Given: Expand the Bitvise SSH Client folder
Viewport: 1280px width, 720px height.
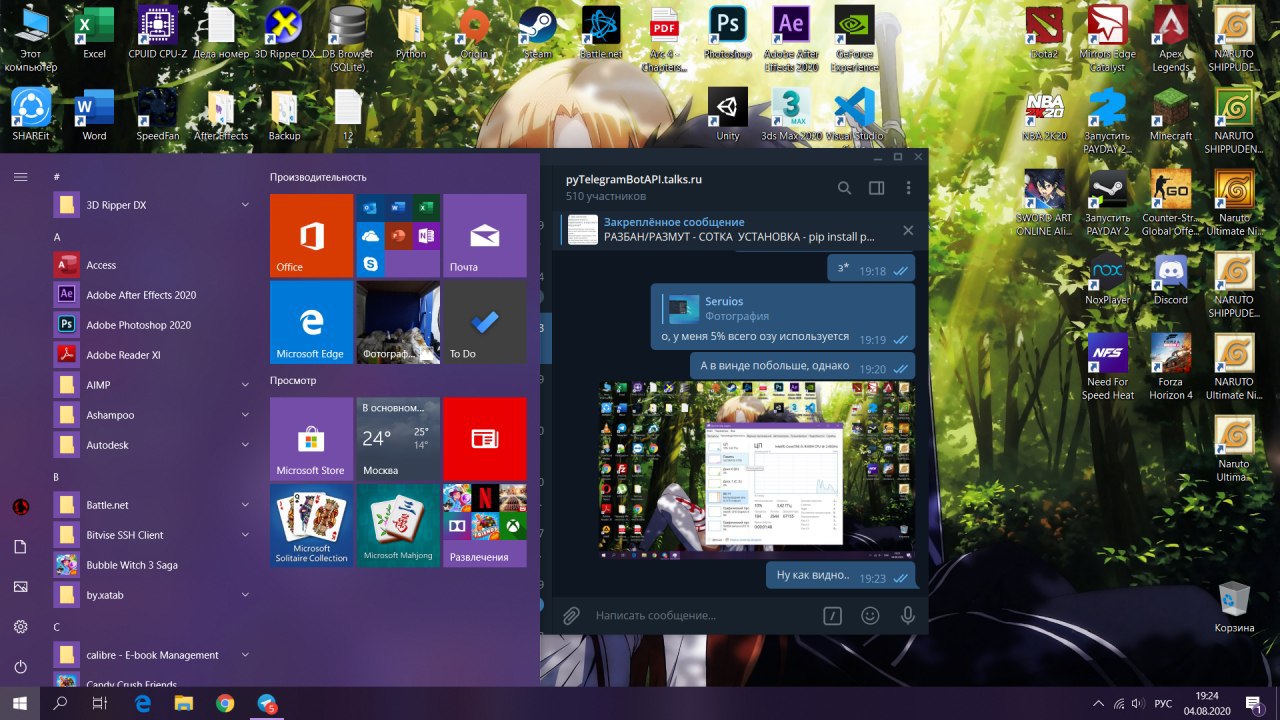Looking at the screenshot, I should coord(152,535).
